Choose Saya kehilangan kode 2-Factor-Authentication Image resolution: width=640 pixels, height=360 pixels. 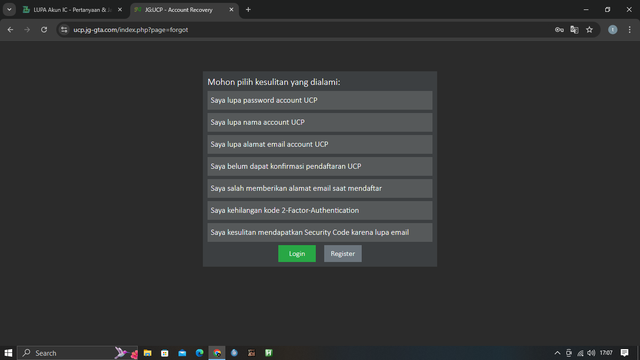tap(320, 211)
